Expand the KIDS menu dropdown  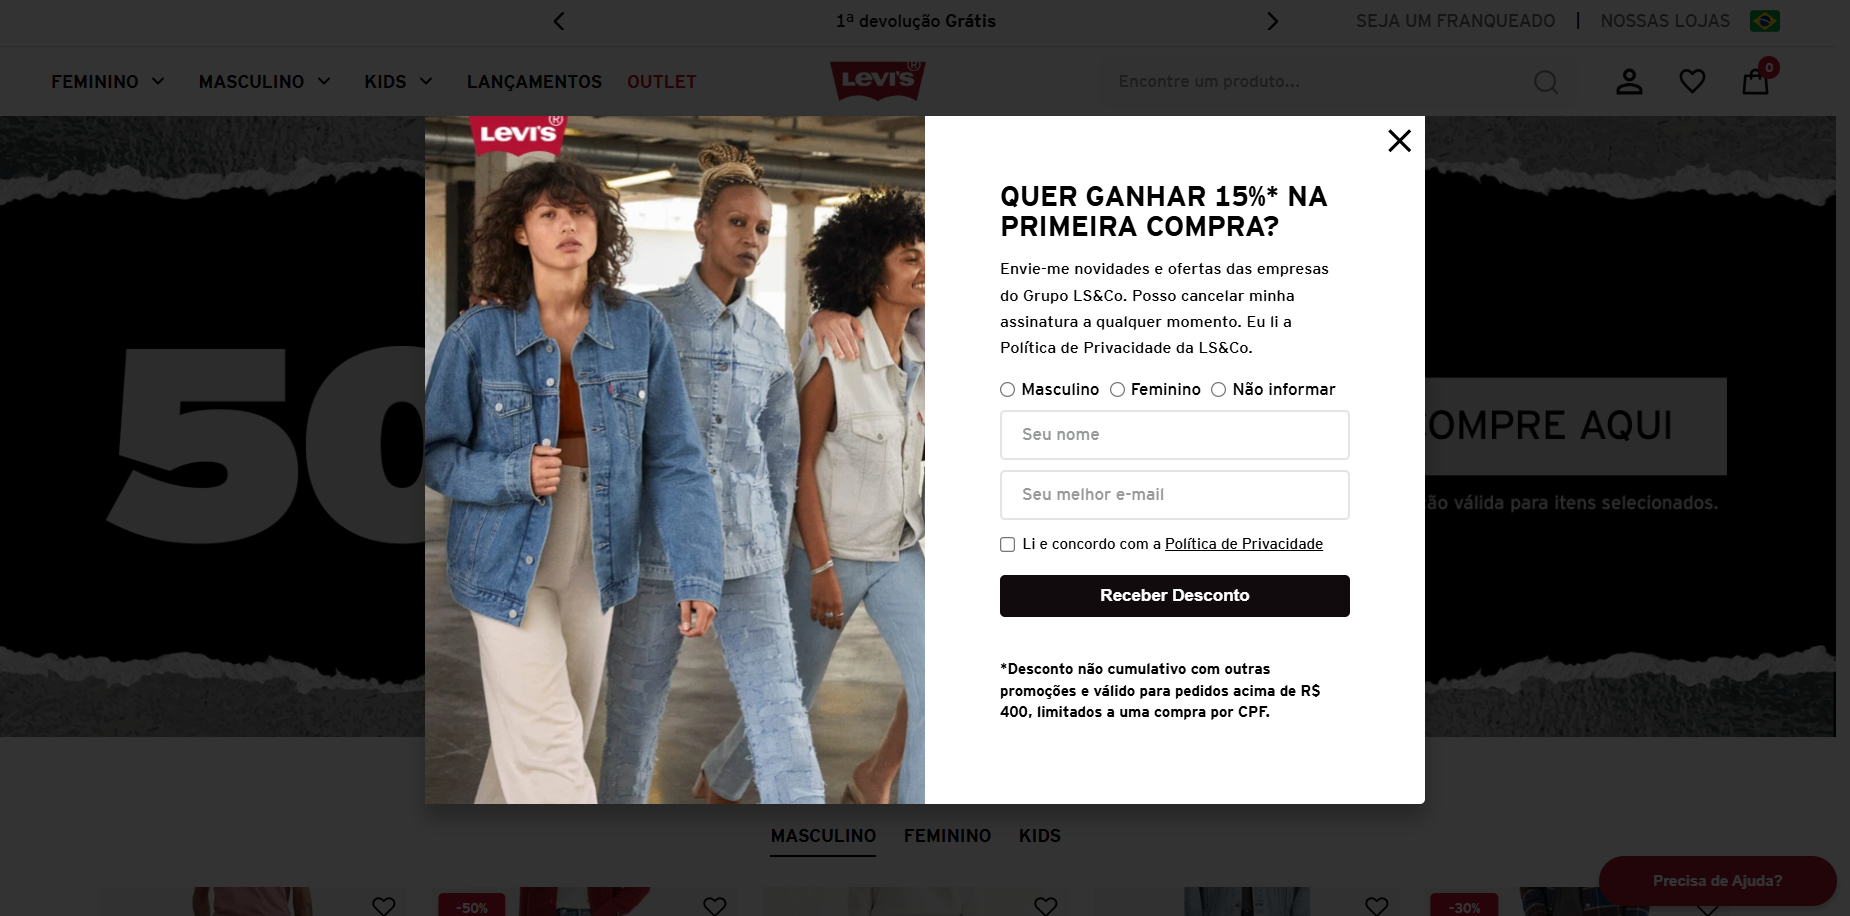click(x=398, y=82)
